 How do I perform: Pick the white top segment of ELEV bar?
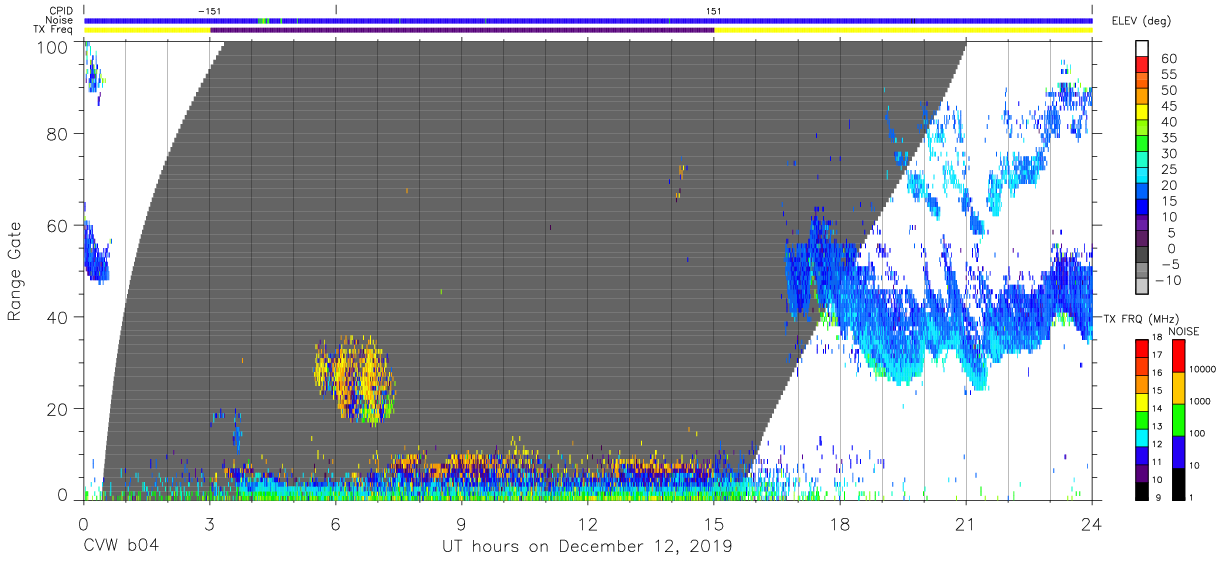[x=1144, y=50]
